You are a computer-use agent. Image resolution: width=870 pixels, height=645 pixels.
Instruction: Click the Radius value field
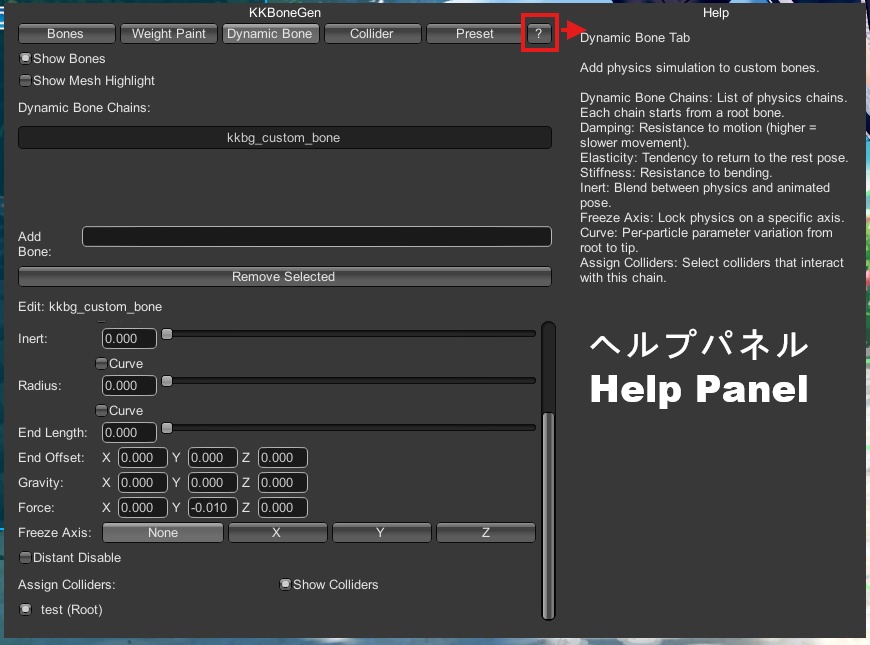tap(129, 386)
